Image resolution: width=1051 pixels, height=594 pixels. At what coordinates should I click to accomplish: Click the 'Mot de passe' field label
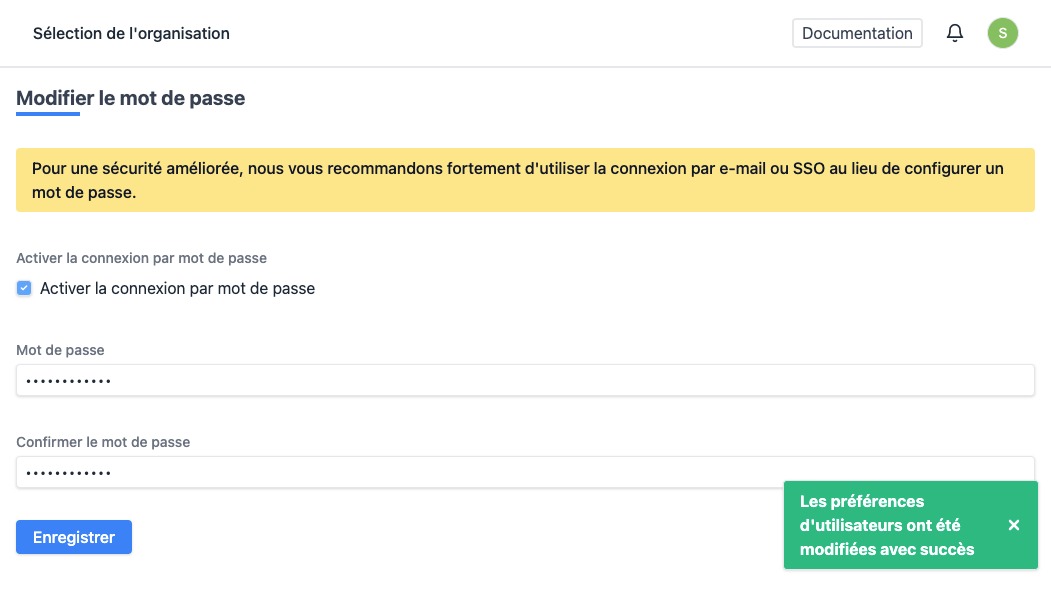[x=60, y=350]
